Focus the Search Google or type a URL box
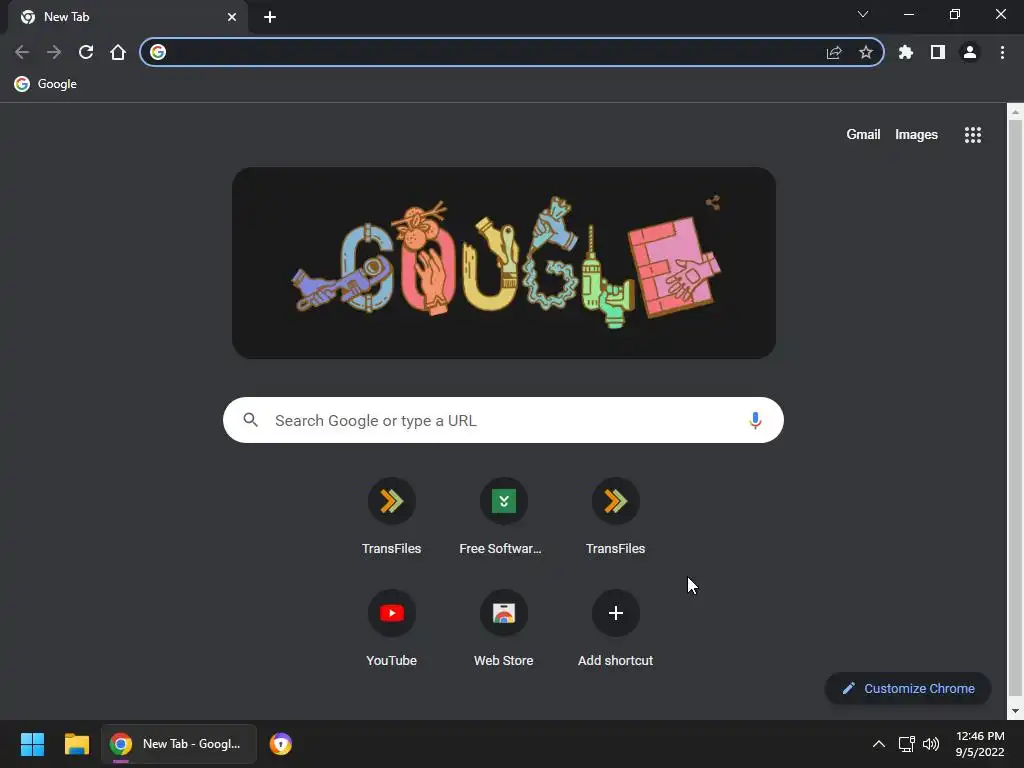Screen dimensions: 1024x768 point(503,420)
